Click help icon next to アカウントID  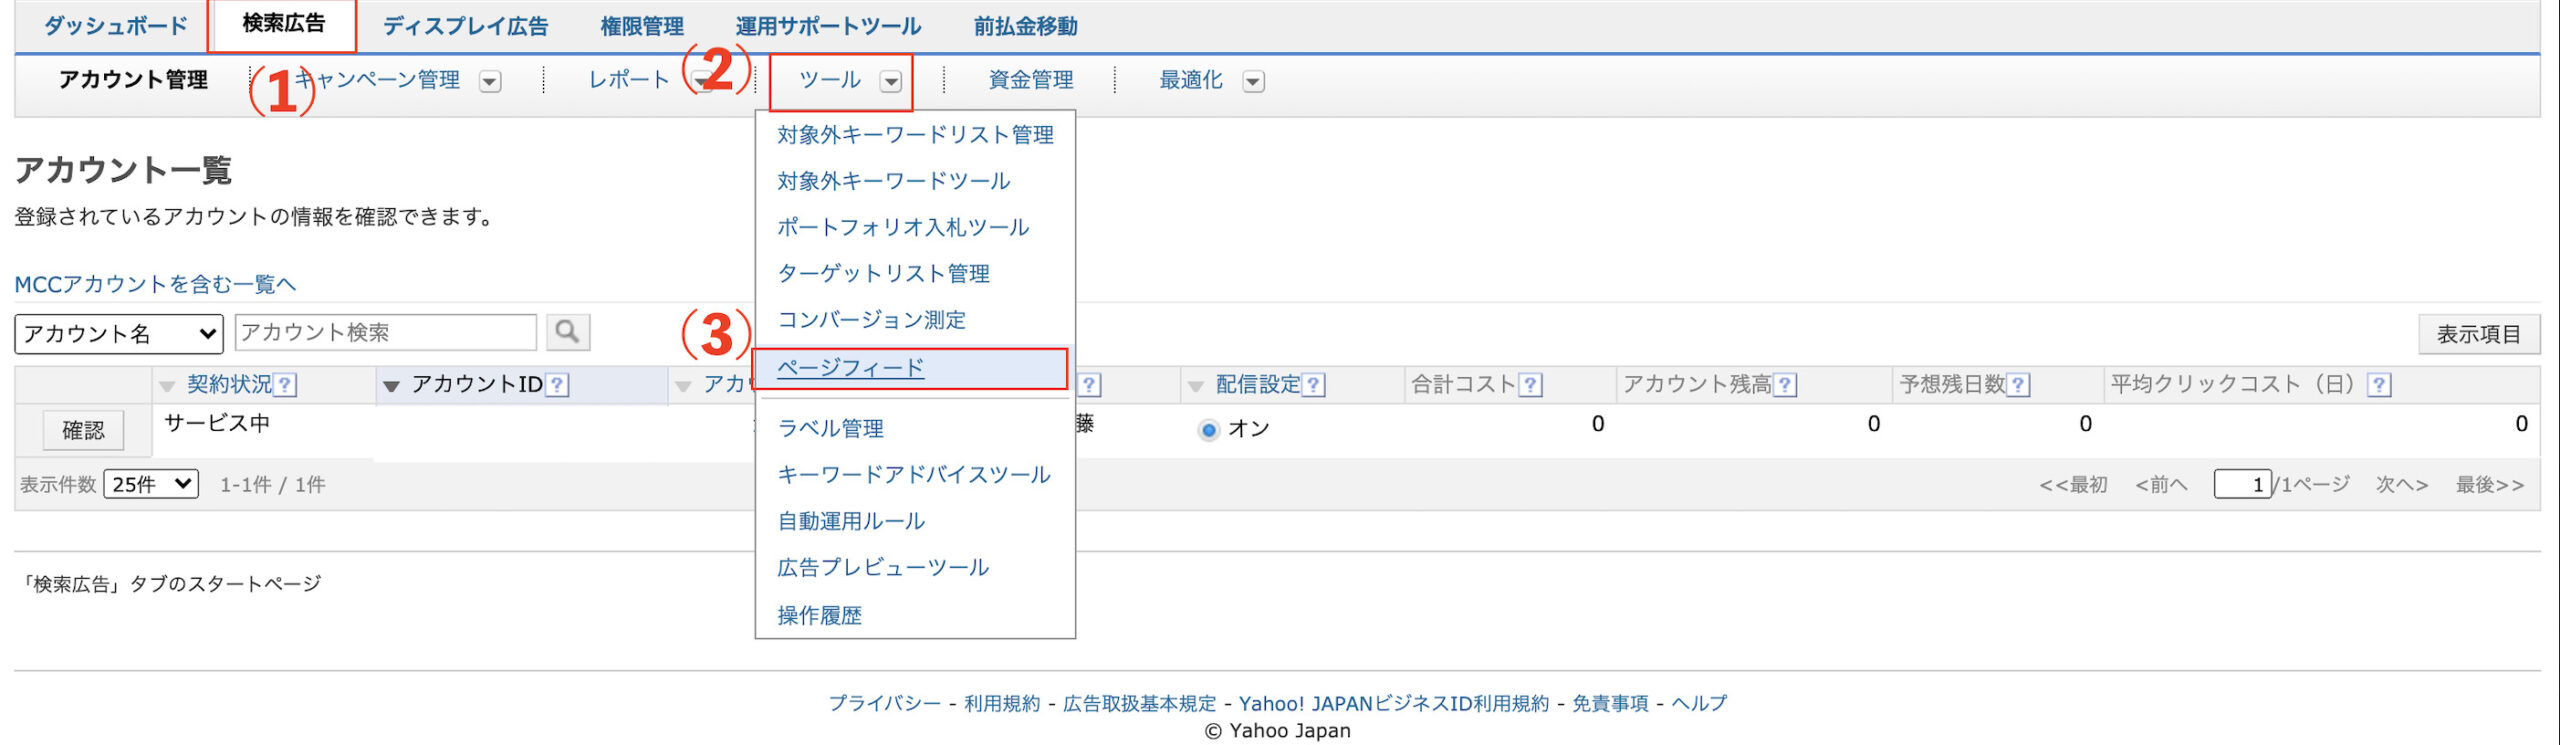557,385
